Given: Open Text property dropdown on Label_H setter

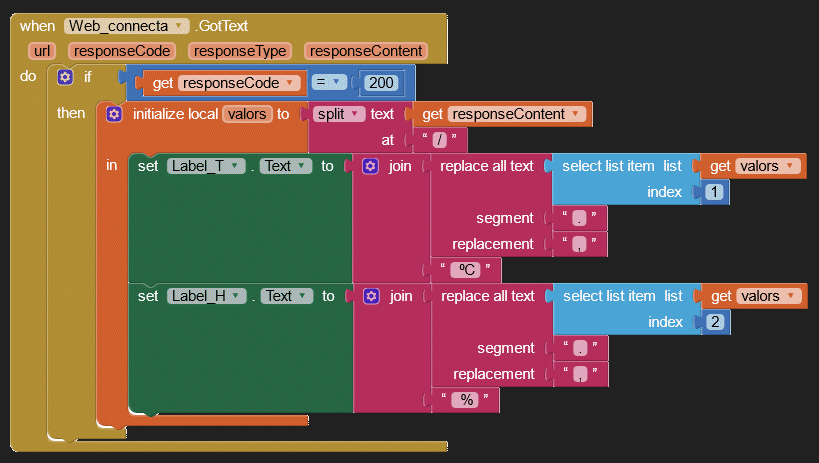Looking at the screenshot, I should (x=300, y=296).
